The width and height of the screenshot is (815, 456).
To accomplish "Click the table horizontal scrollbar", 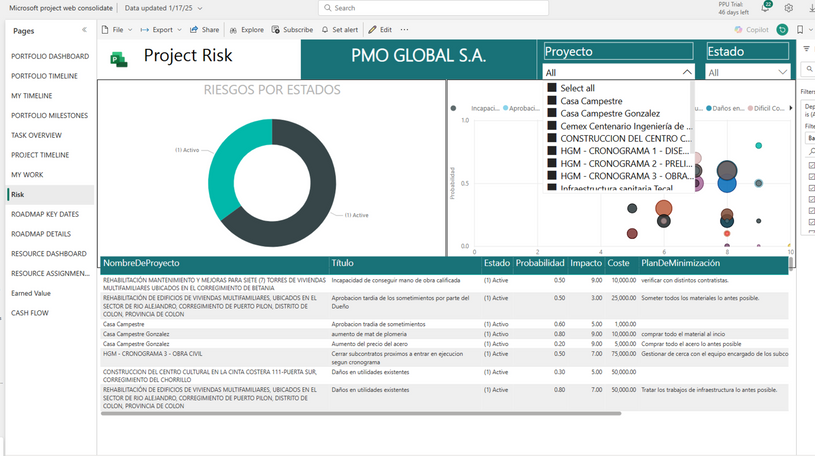I will click(x=361, y=413).
